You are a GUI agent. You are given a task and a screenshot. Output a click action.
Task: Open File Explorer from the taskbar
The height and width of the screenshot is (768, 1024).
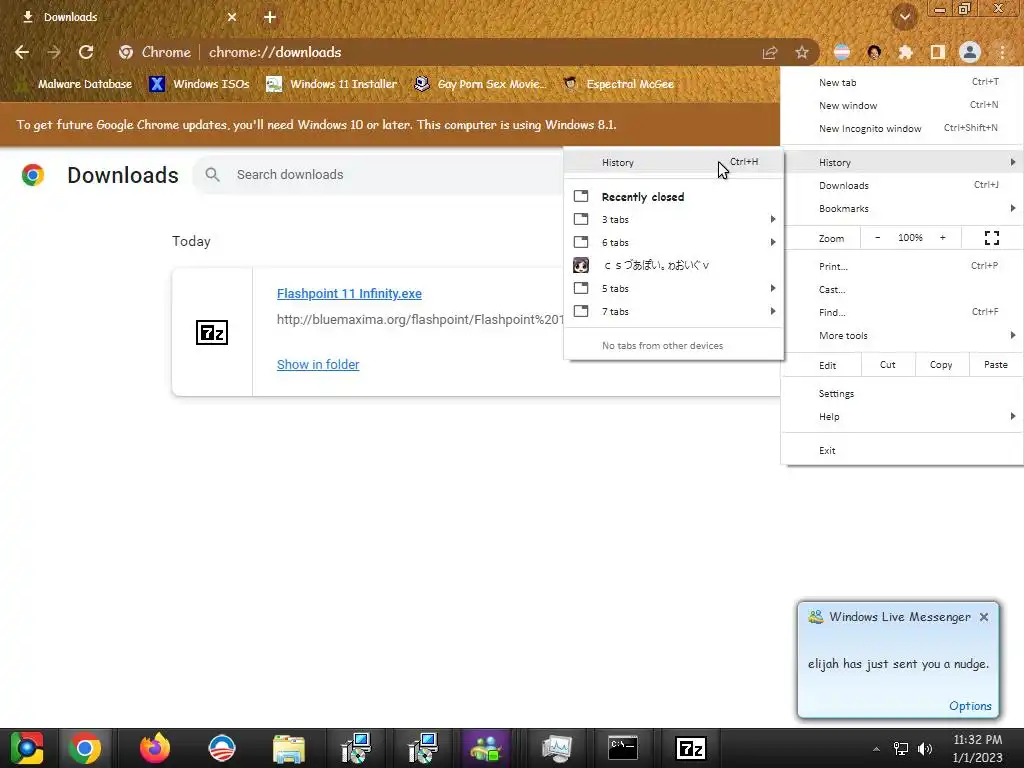pos(289,748)
